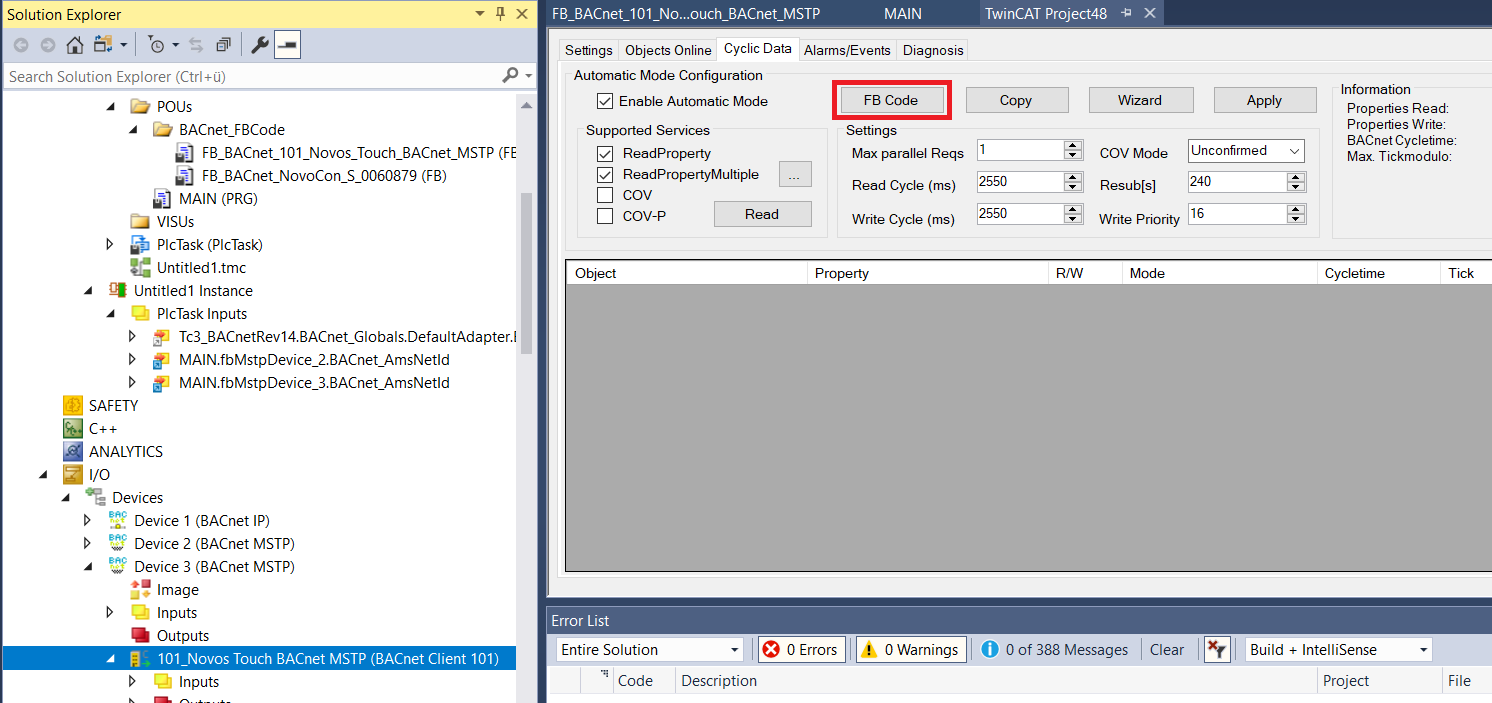Open the Diagnosis tab
The height and width of the screenshot is (703, 1492).
pyautogui.click(x=933, y=50)
